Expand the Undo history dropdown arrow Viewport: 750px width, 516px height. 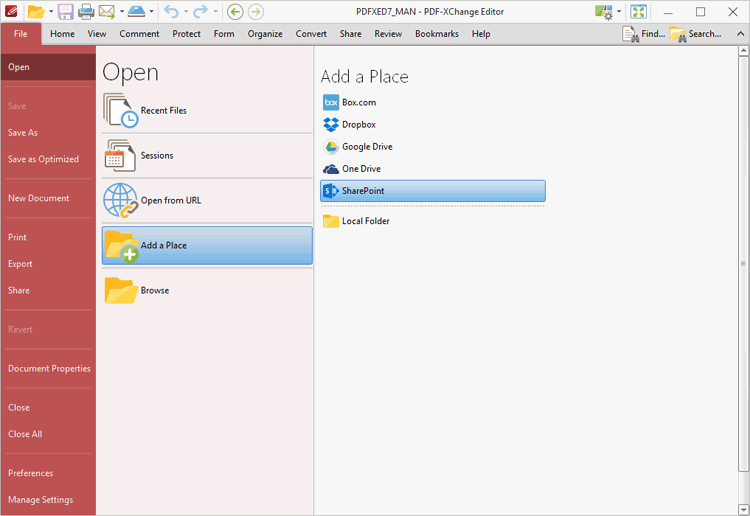coord(186,11)
